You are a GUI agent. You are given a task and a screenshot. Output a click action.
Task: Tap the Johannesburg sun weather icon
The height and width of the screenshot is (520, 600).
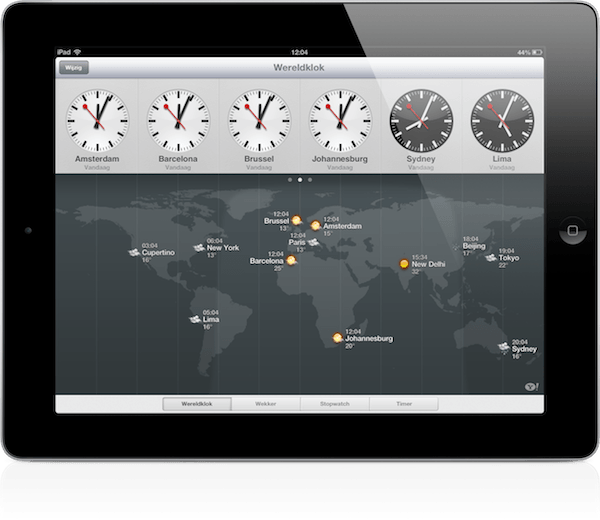[337, 338]
